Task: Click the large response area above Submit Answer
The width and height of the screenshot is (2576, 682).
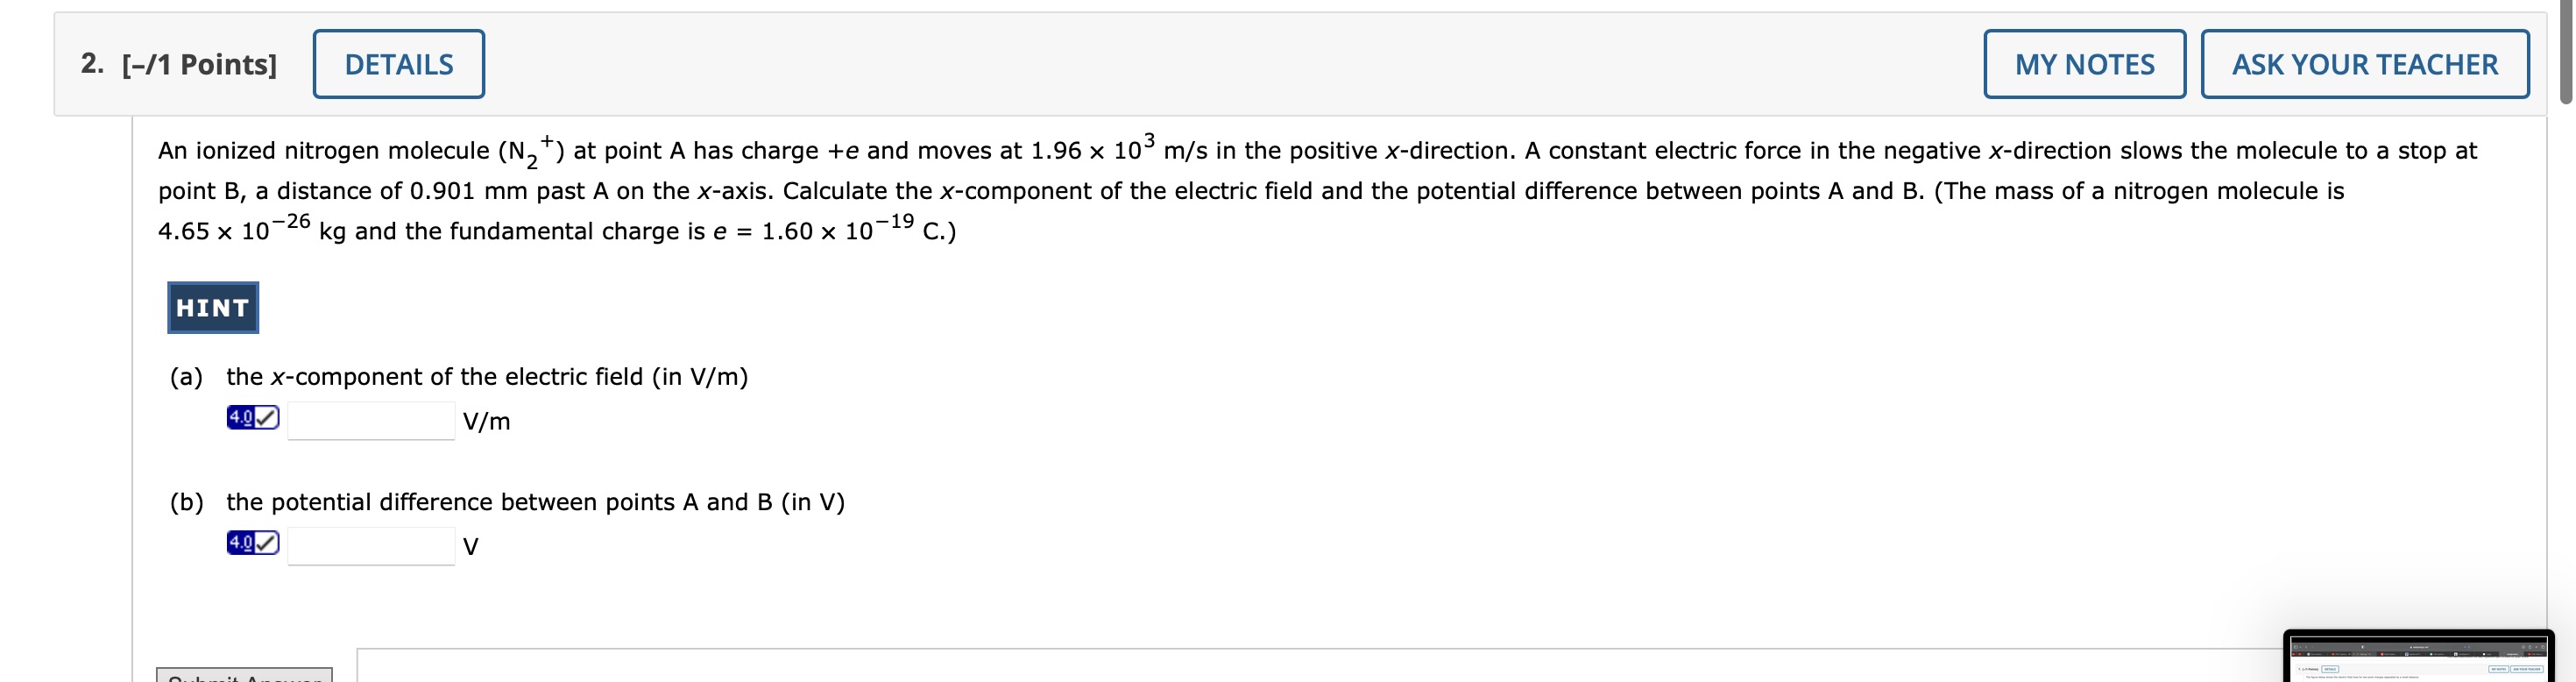Action: (1200, 670)
